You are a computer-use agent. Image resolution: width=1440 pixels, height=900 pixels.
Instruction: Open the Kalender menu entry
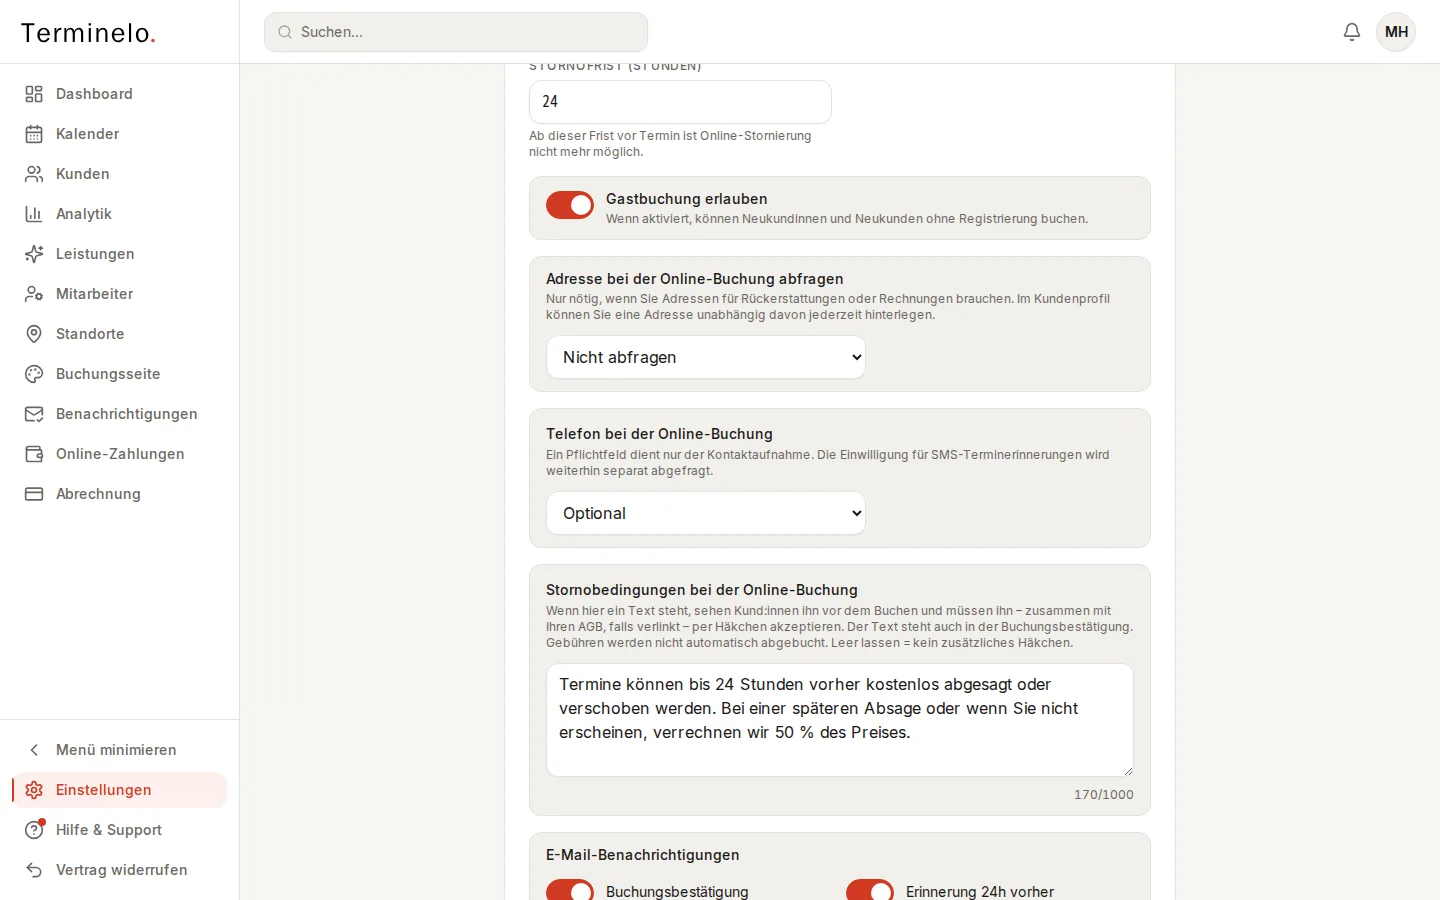click(x=120, y=134)
